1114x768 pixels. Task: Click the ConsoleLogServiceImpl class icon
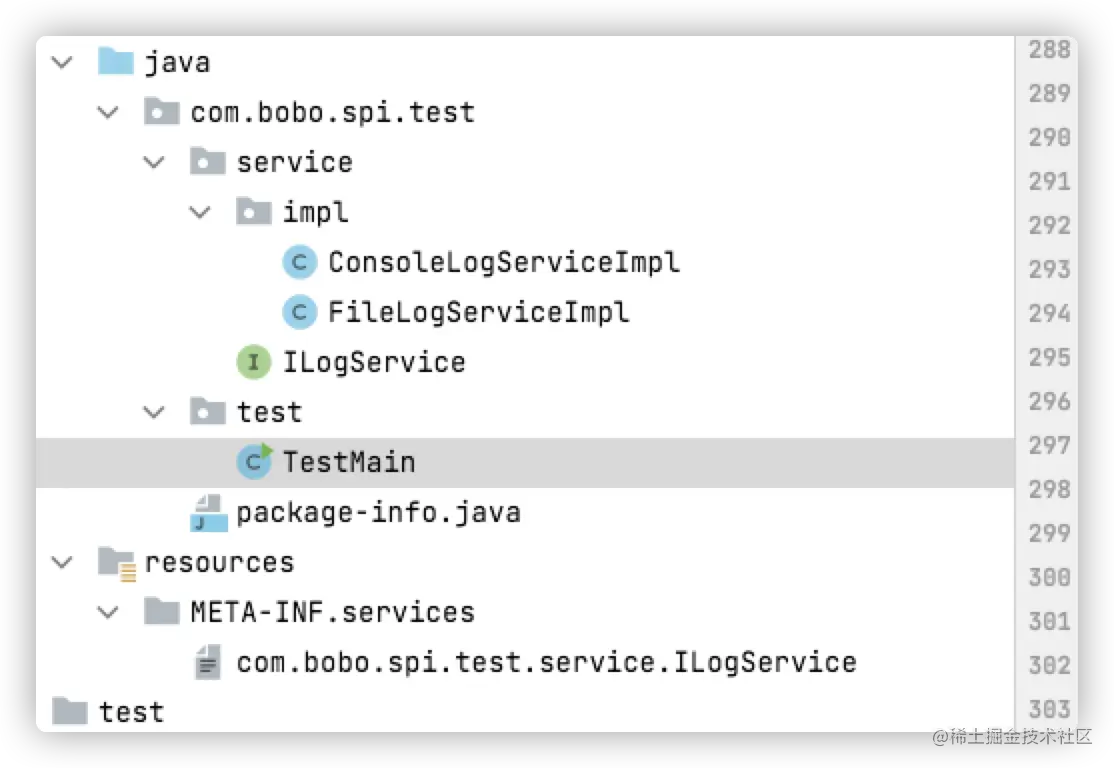pyautogui.click(x=299, y=262)
